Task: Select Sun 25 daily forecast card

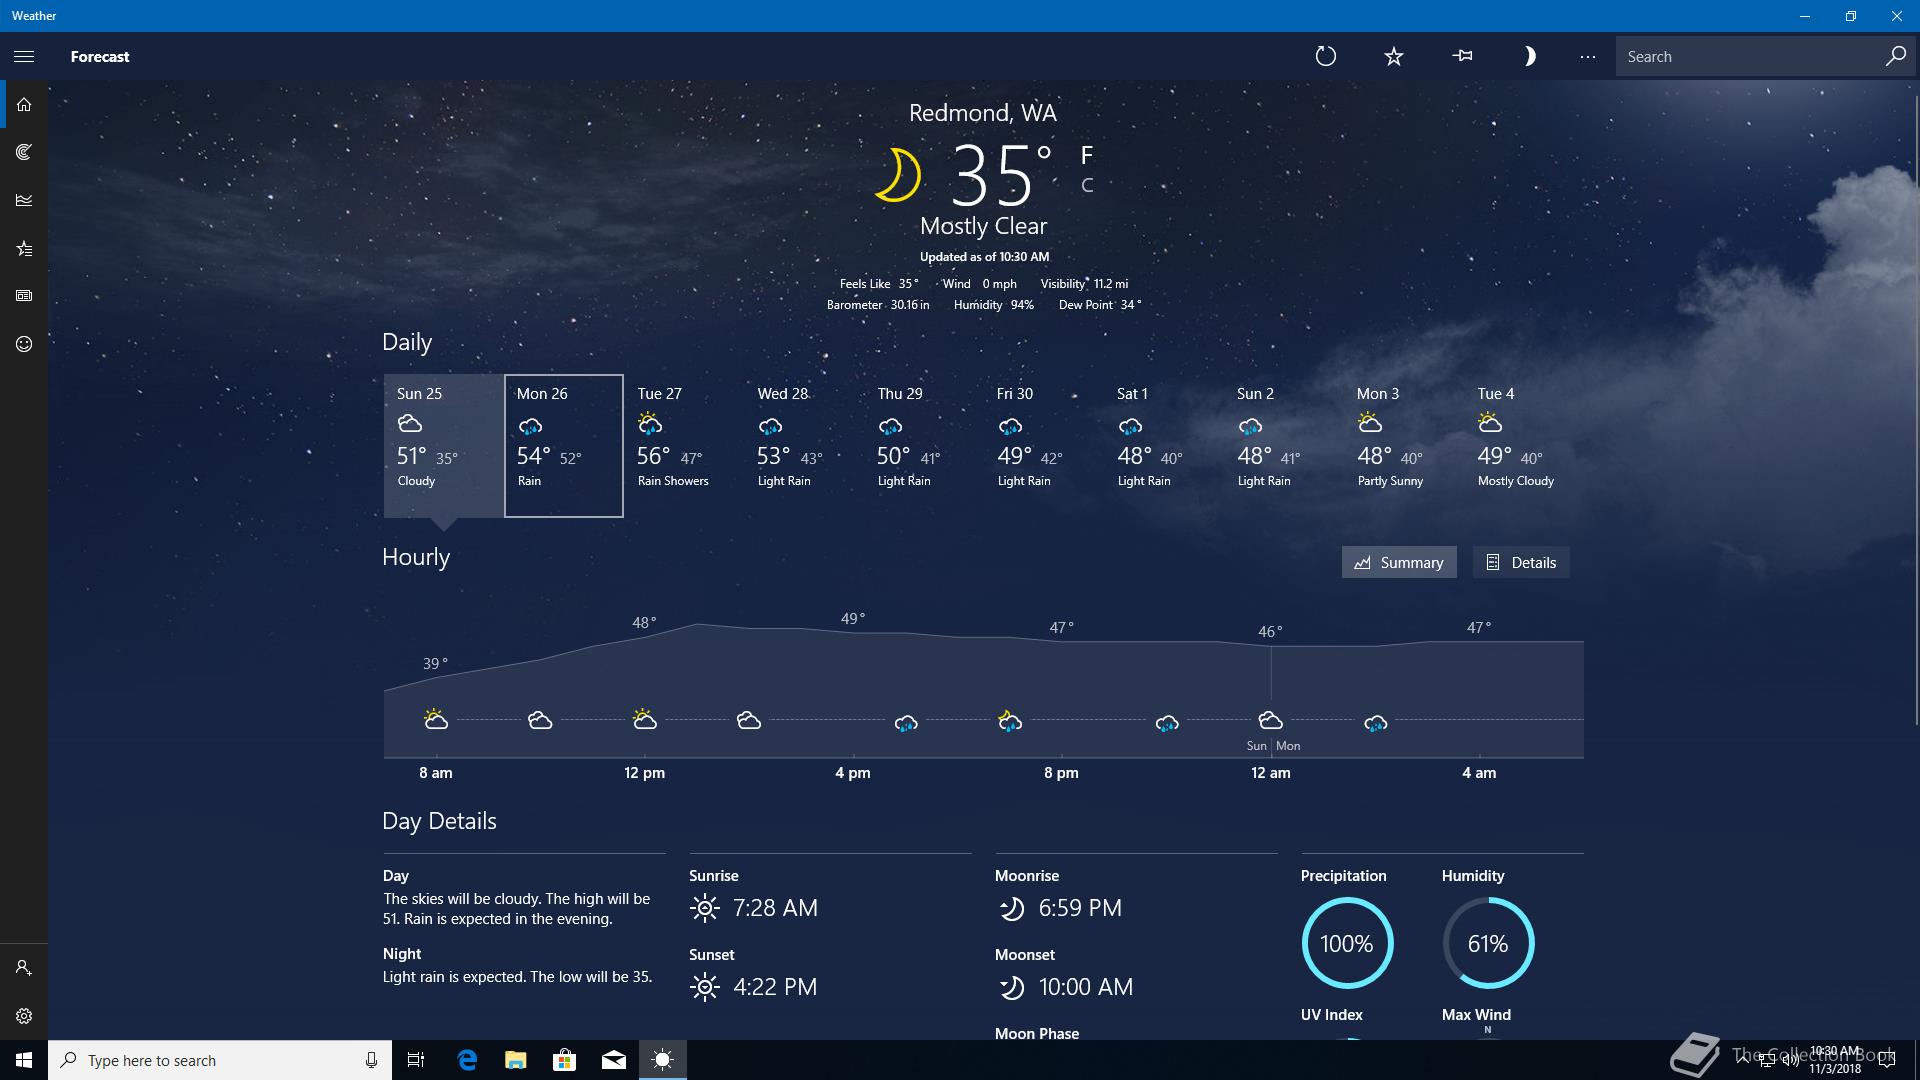Action: [443, 446]
